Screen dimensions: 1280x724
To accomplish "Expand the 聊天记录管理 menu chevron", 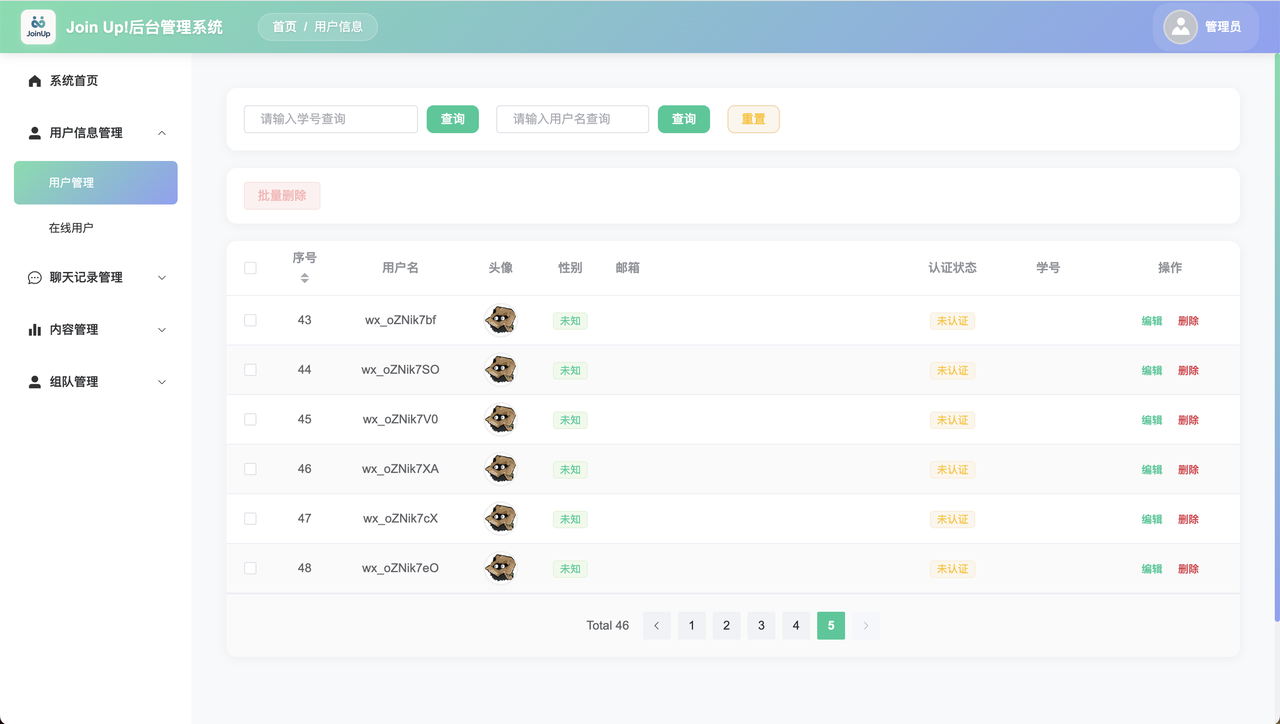I will pyautogui.click(x=162, y=278).
